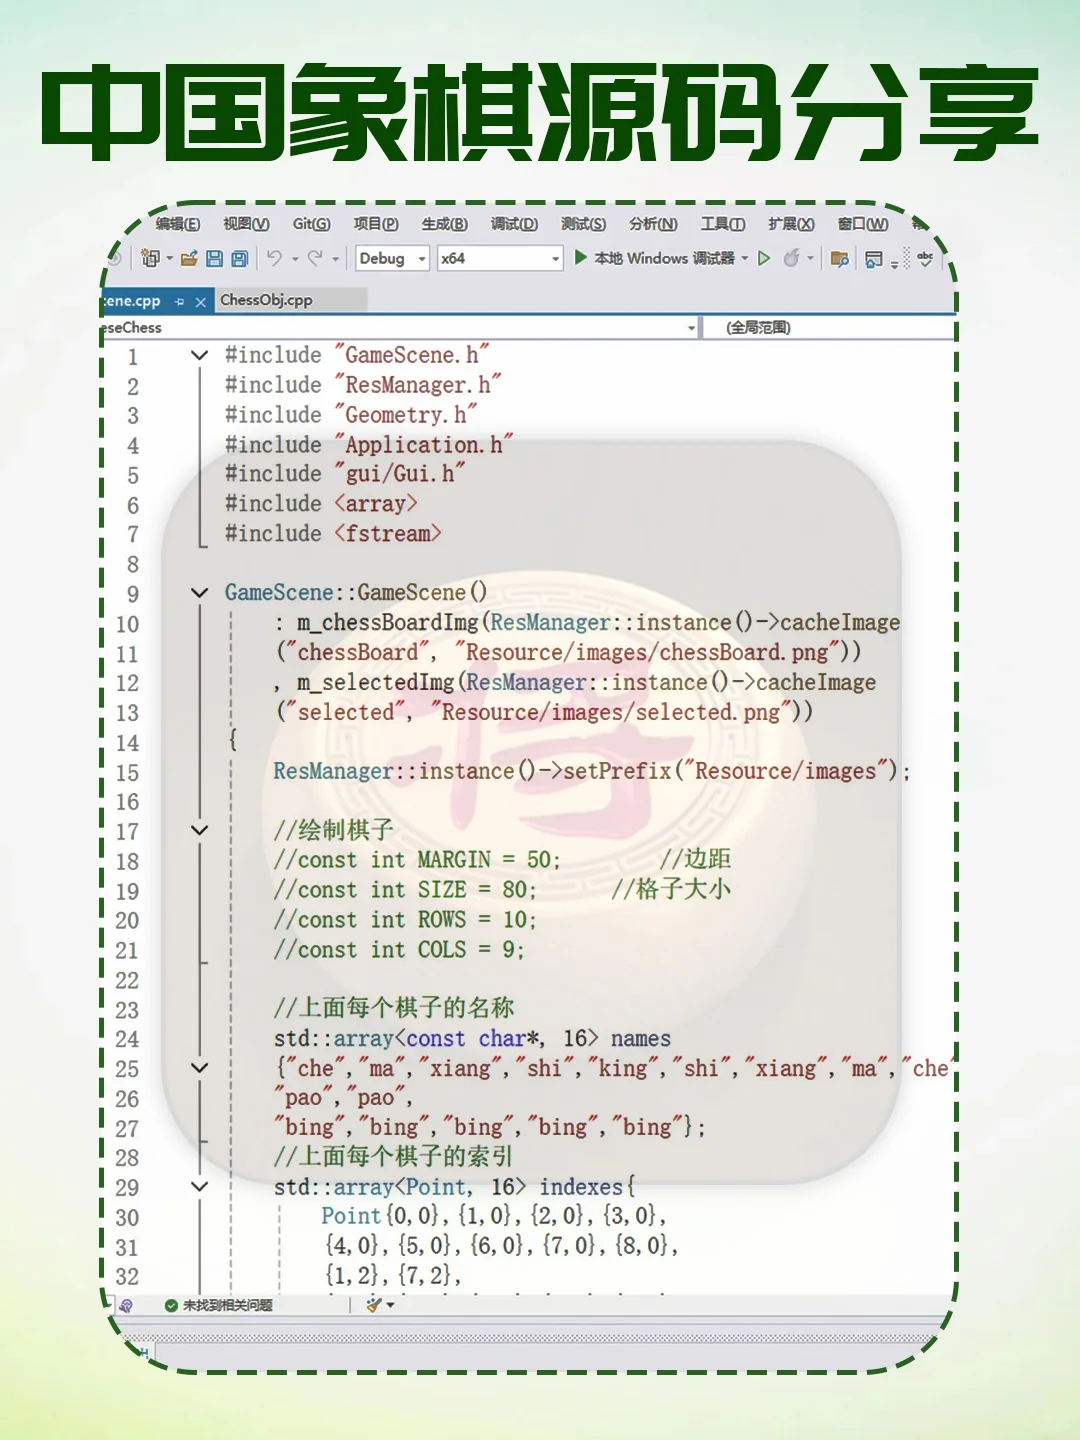Click the open file folder icon
This screenshot has height=1440, width=1080.
pos(189,259)
